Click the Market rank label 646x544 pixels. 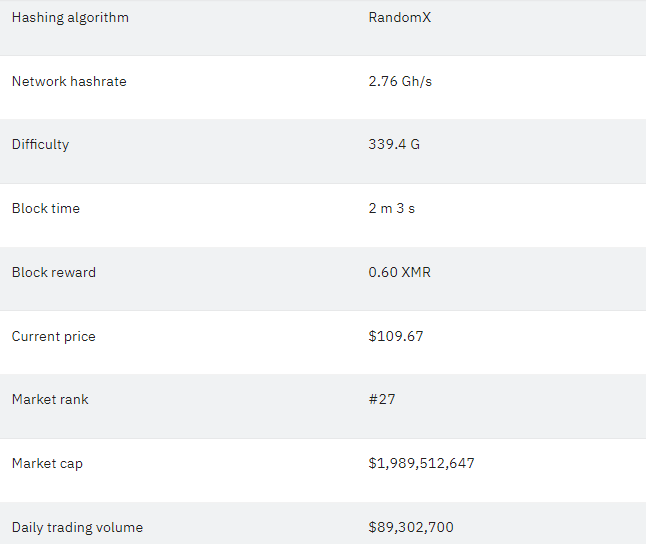[50, 399]
